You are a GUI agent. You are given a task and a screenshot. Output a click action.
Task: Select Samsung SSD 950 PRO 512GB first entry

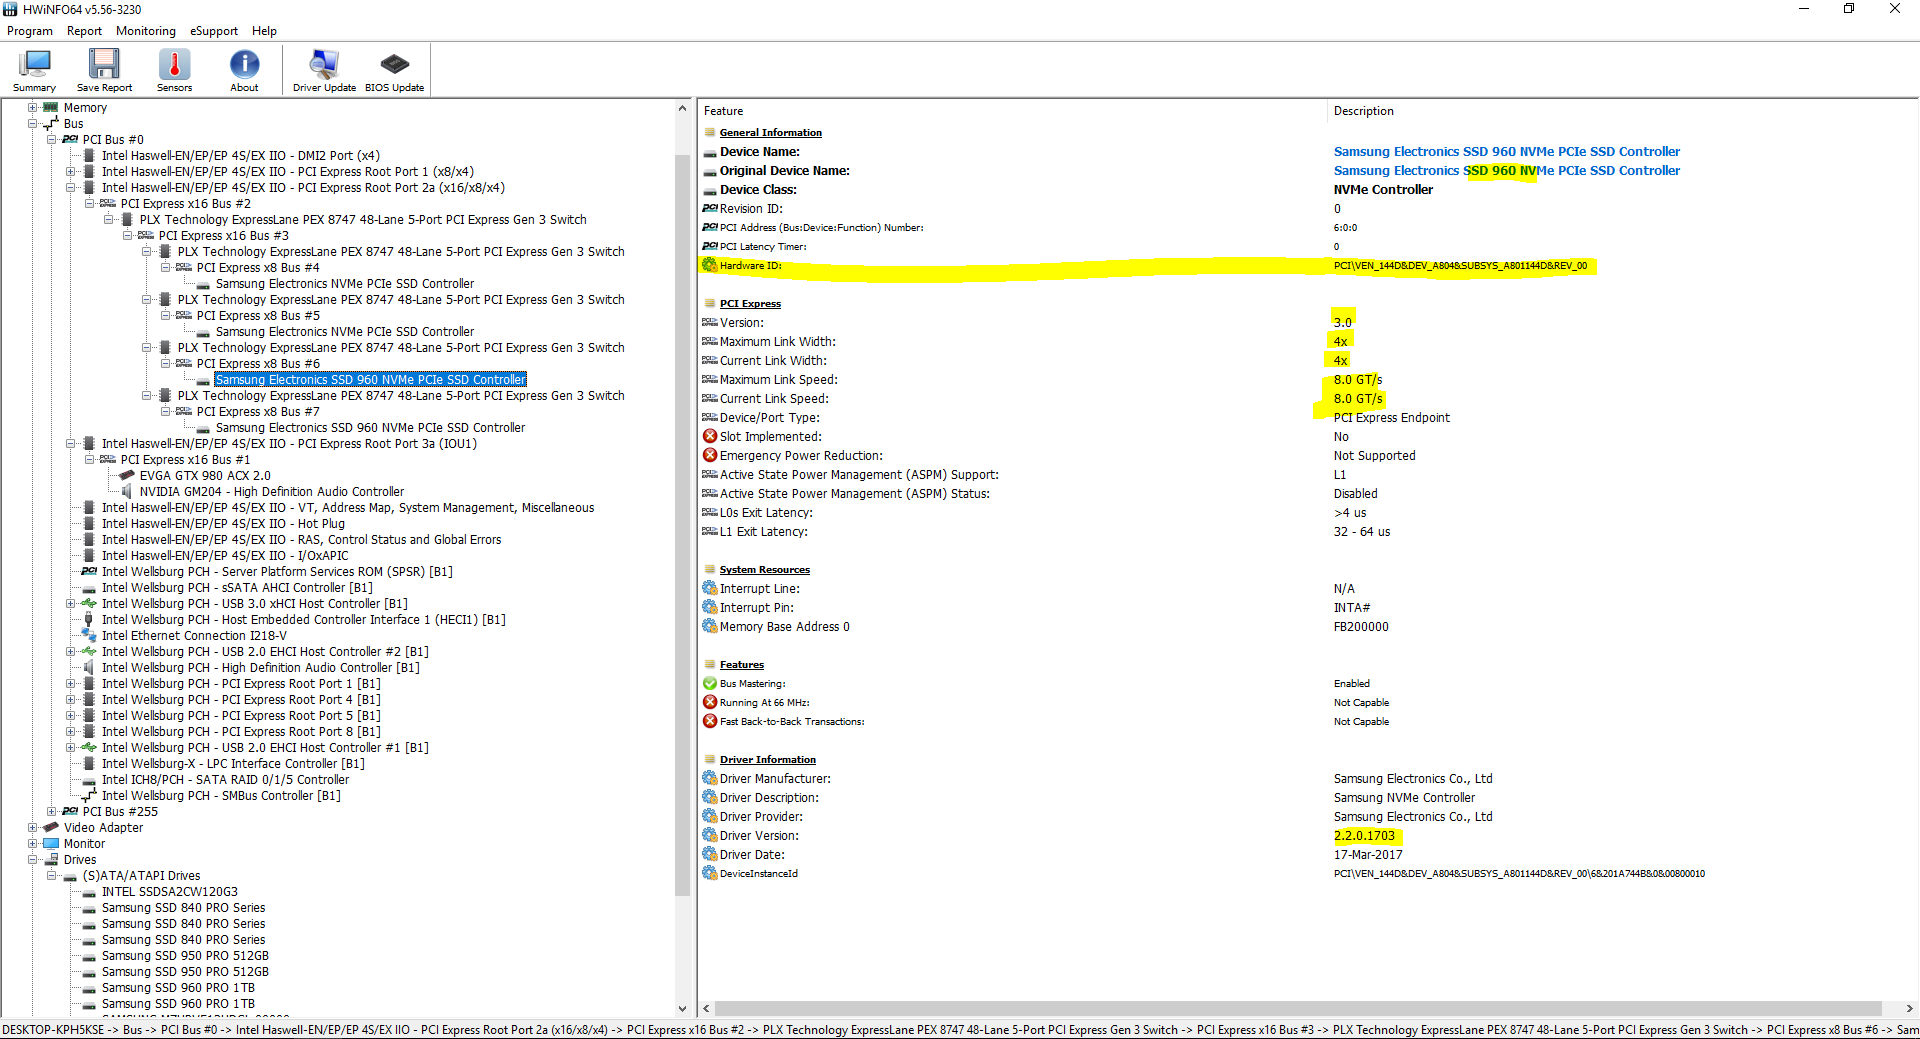[x=185, y=955]
